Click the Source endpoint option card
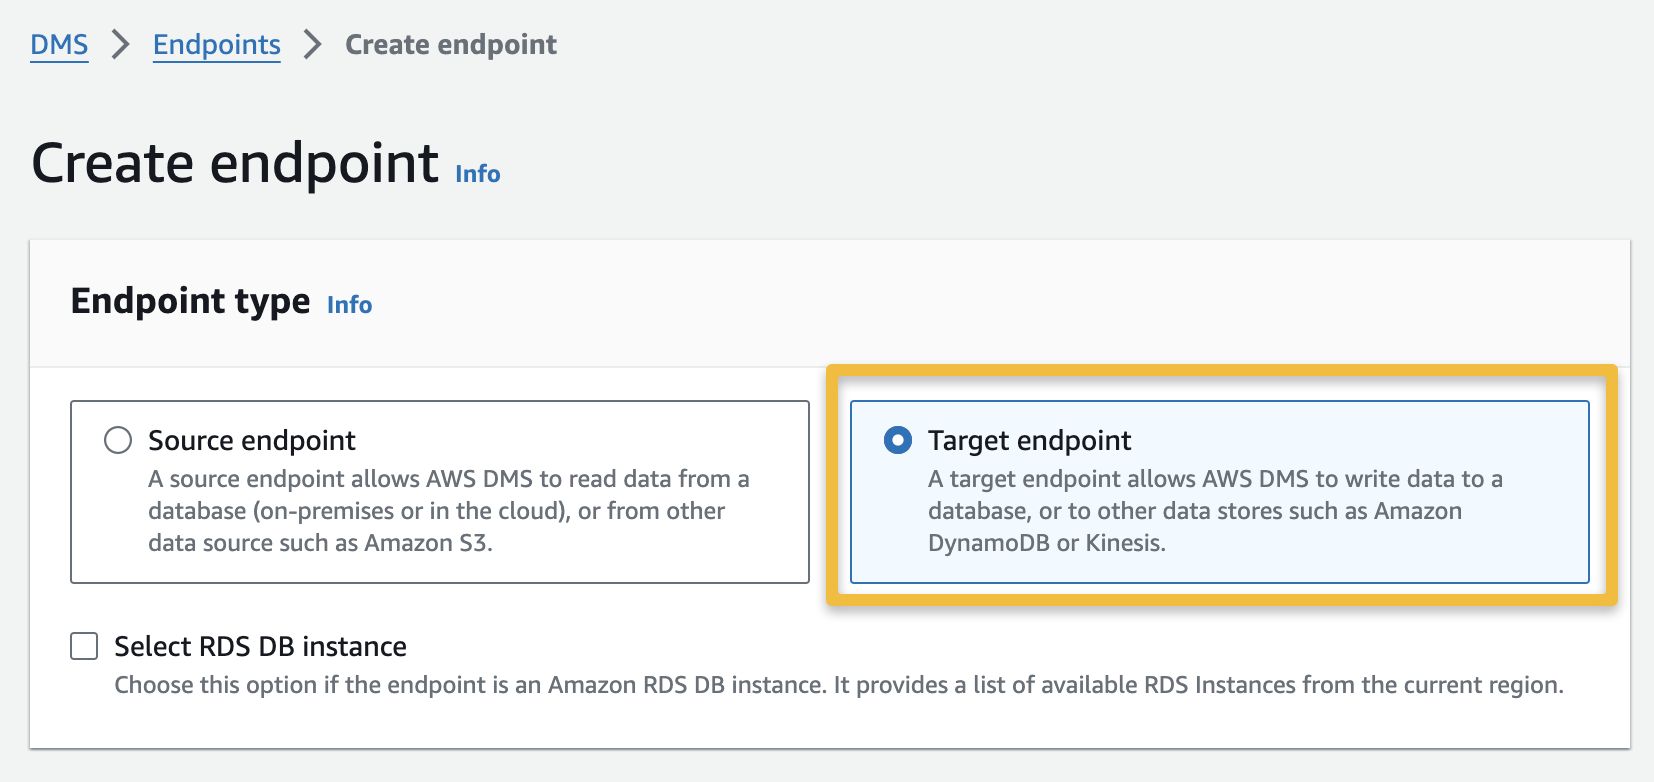Screen dimensions: 1654x782 [x=438, y=491]
